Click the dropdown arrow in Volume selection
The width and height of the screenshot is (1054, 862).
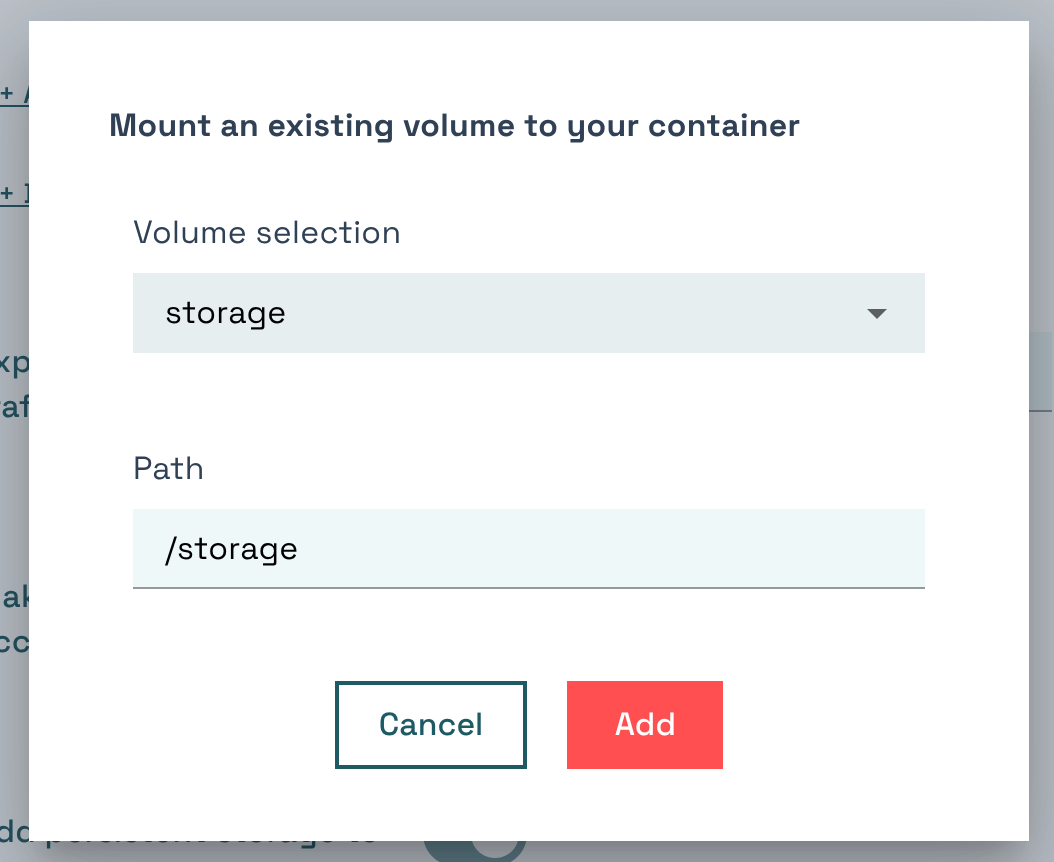coord(876,314)
